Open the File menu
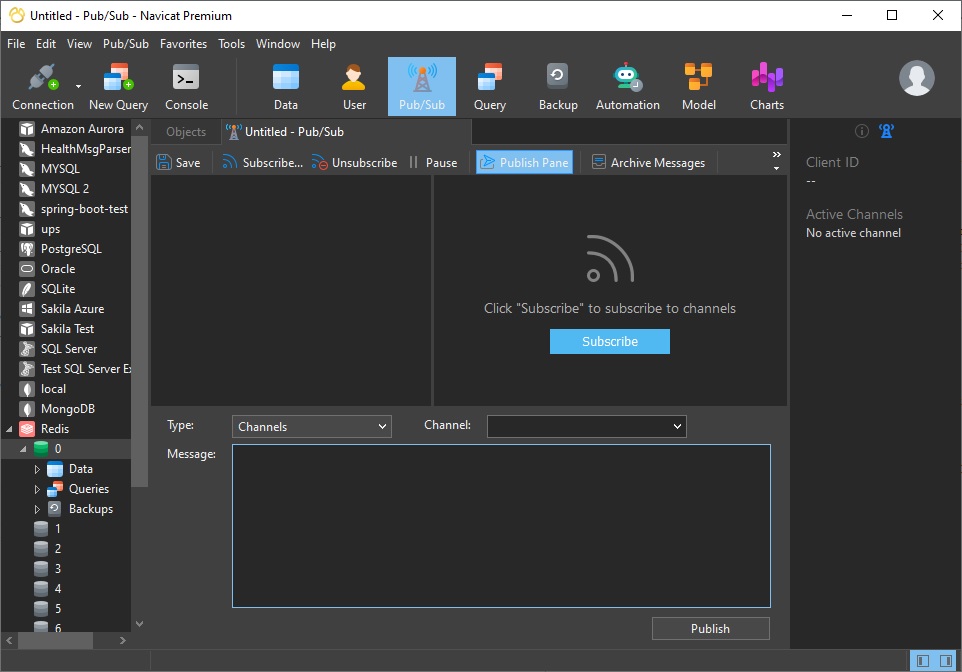Viewport: 962px width, 672px height. tap(16, 44)
